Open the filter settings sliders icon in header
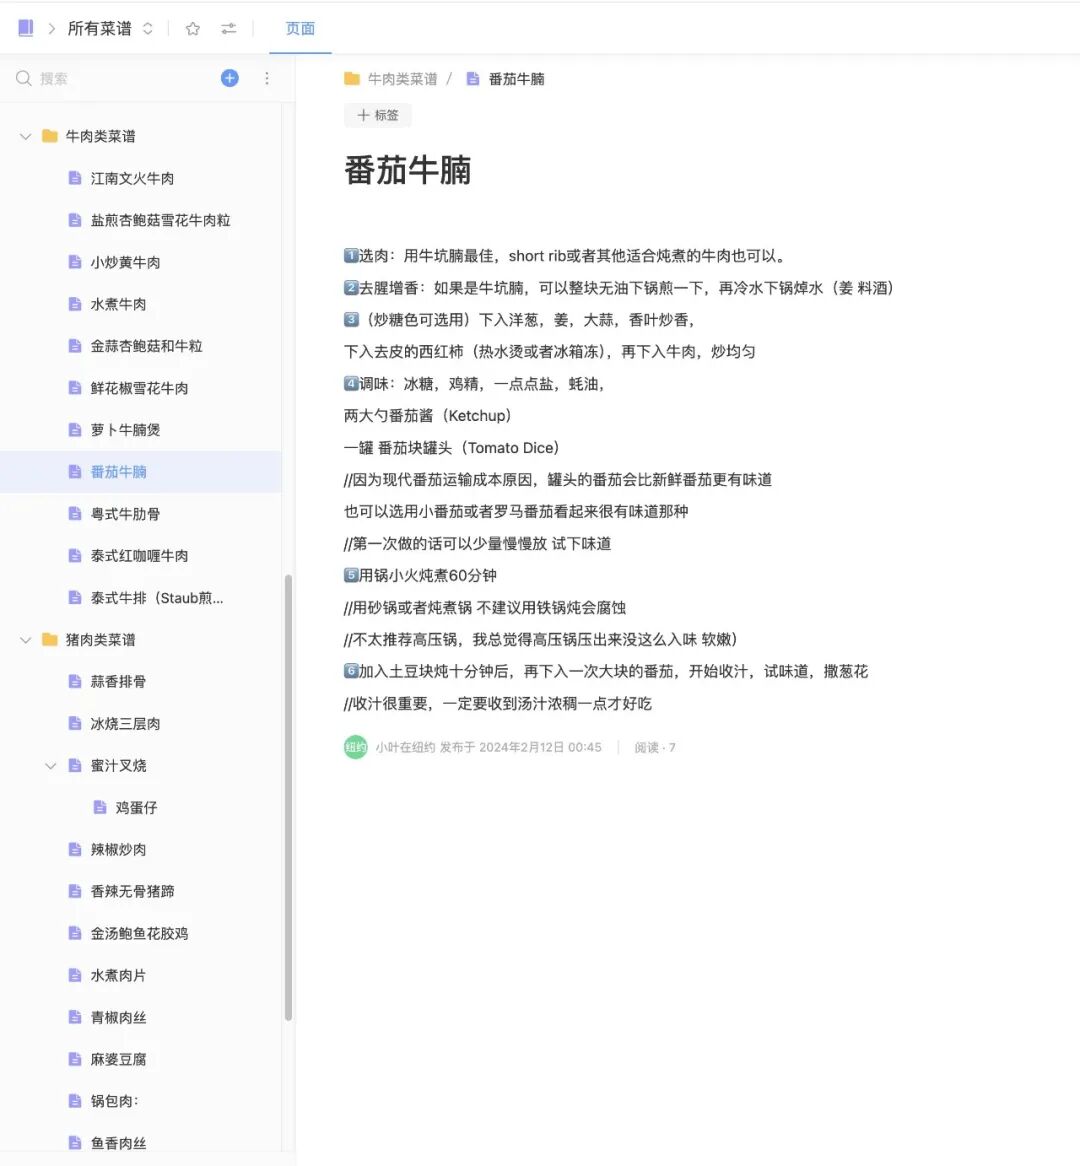Image resolution: width=1080 pixels, height=1166 pixels. [x=228, y=28]
